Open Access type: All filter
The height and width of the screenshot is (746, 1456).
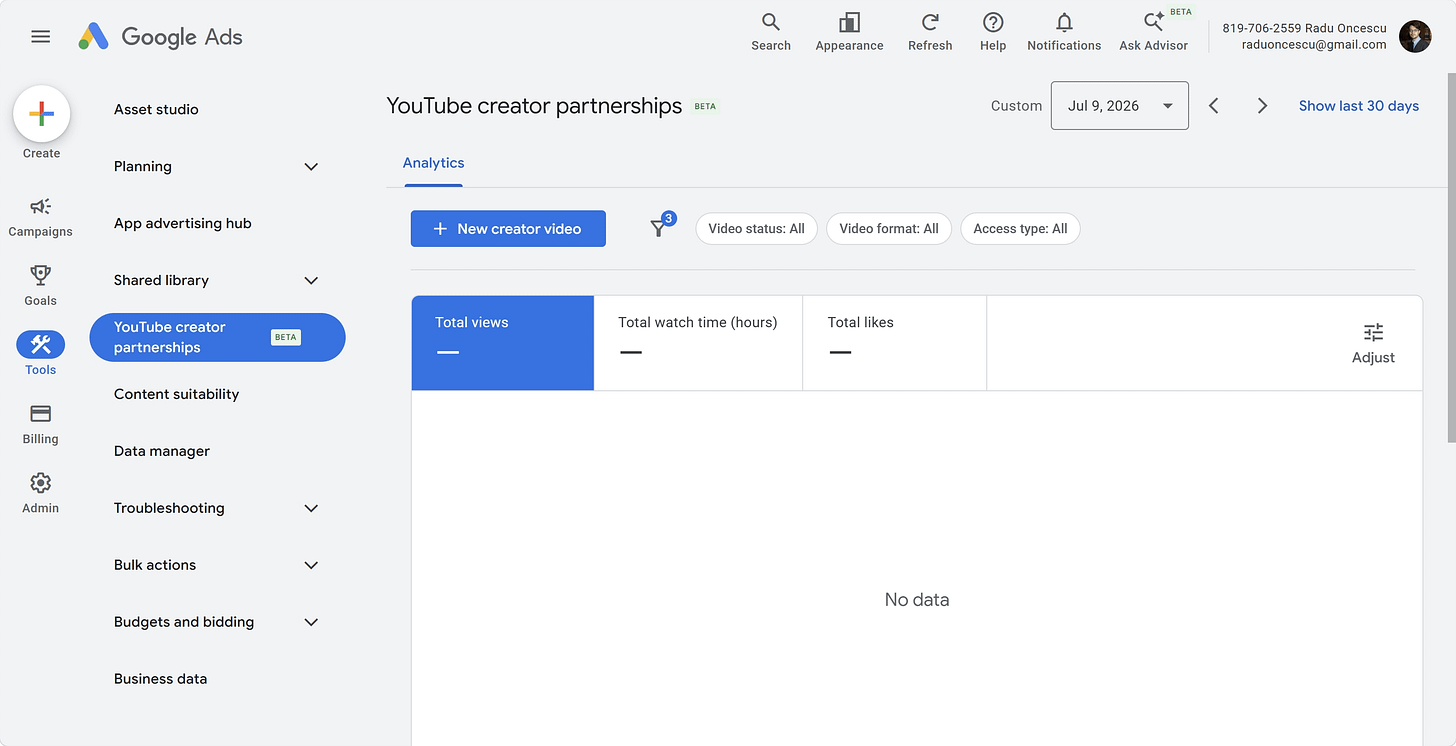click(x=1020, y=229)
